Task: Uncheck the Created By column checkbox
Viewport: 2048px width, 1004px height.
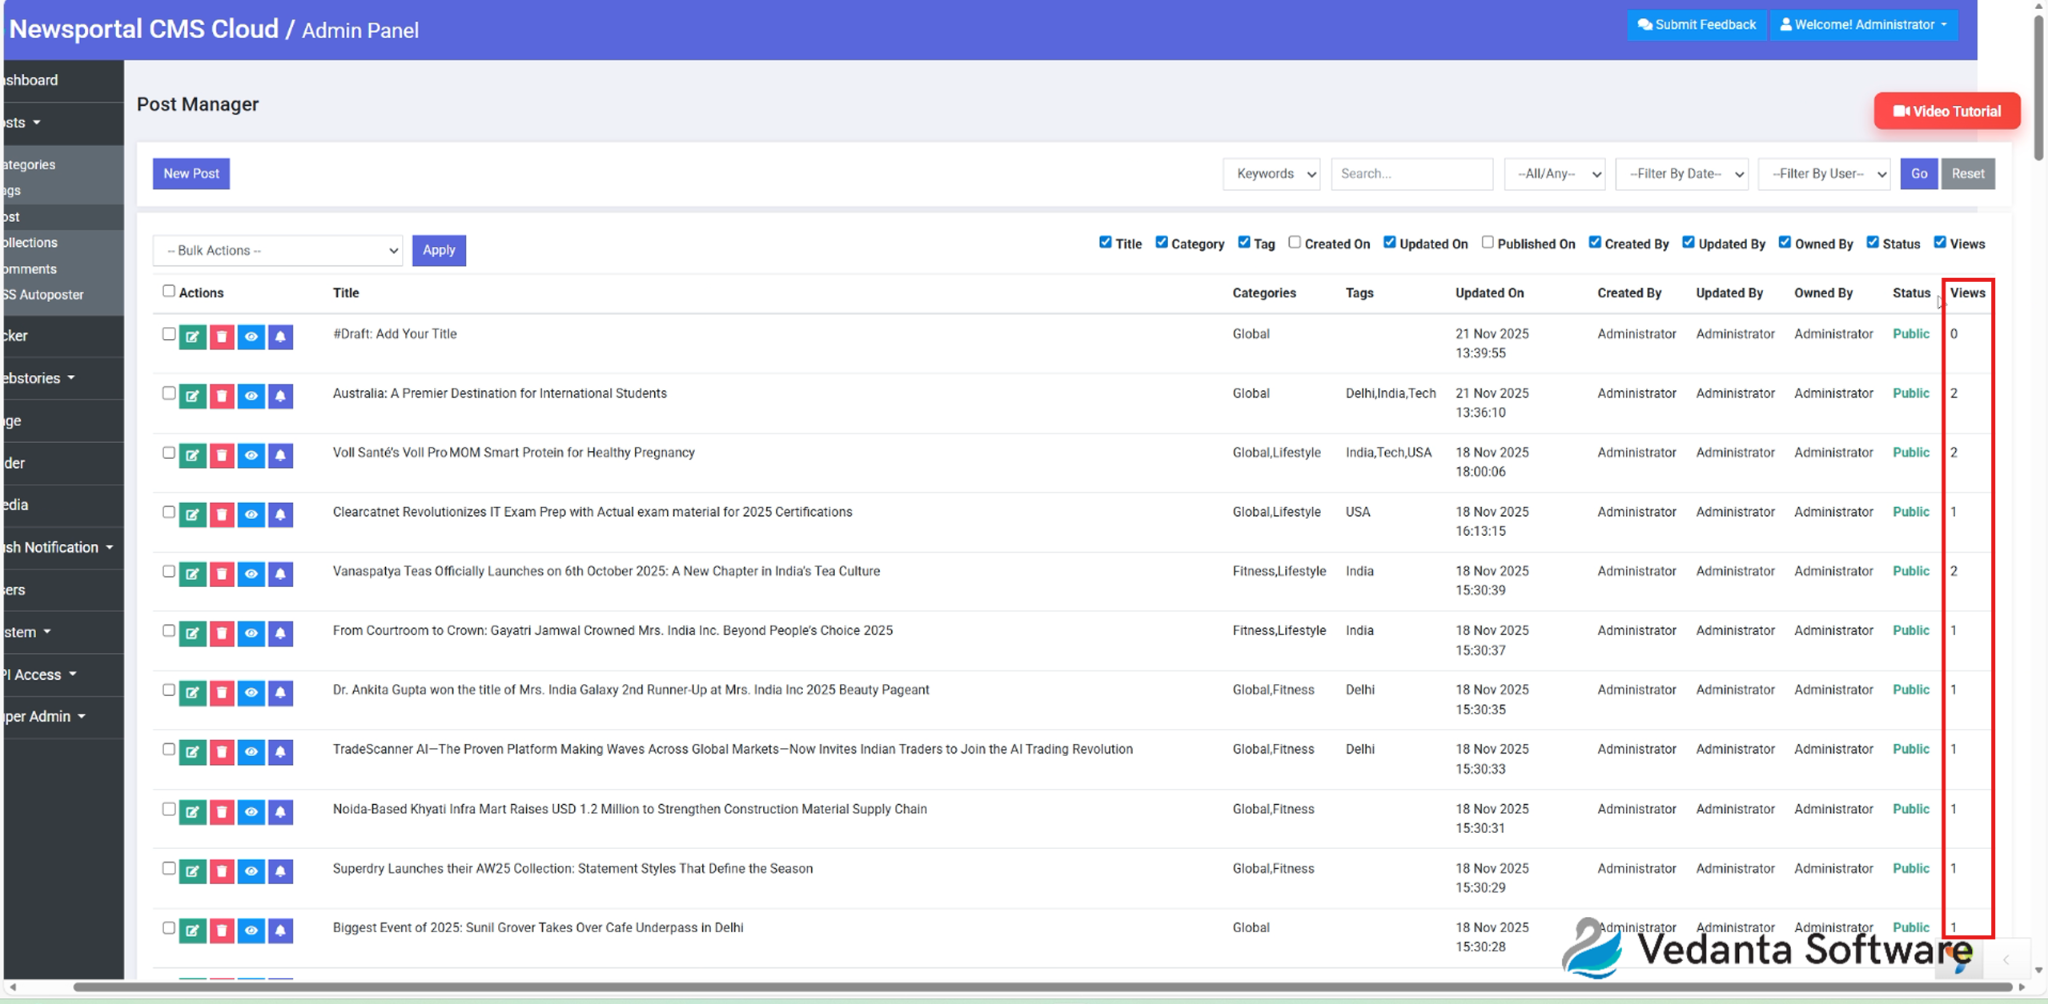Action: (1594, 242)
